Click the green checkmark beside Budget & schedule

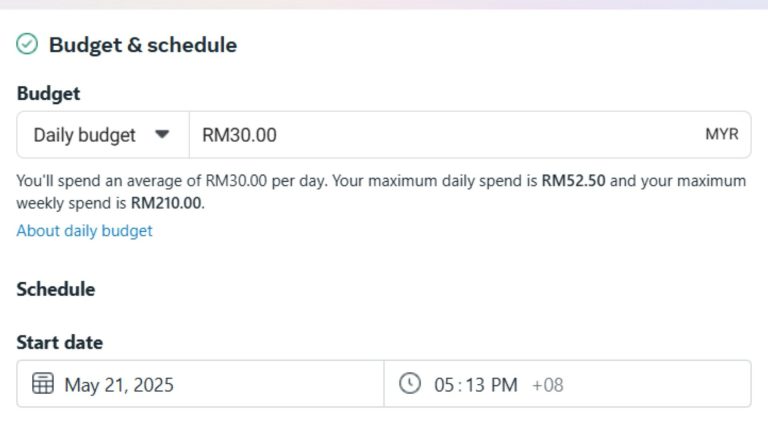pyautogui.click(x=27, y=44)
